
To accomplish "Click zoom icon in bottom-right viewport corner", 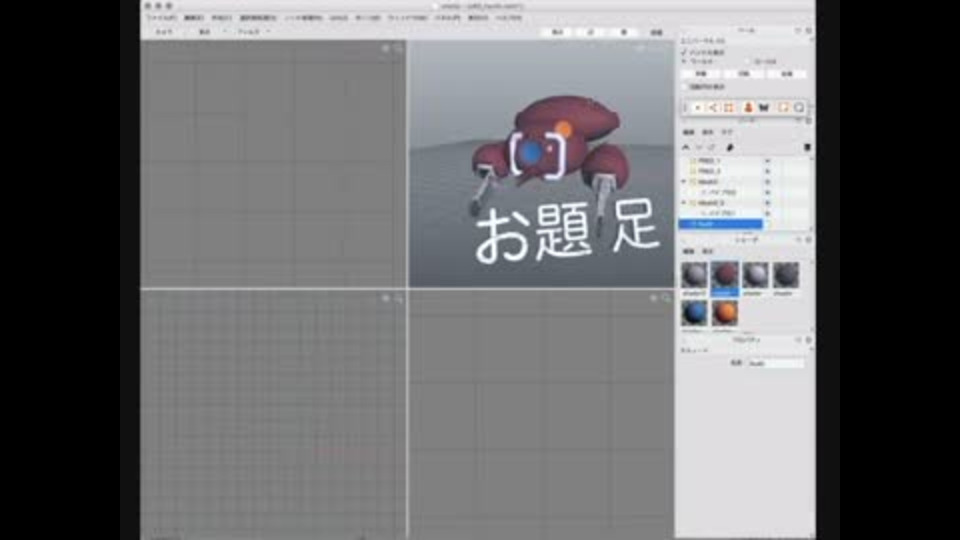I will coord(666,298).
